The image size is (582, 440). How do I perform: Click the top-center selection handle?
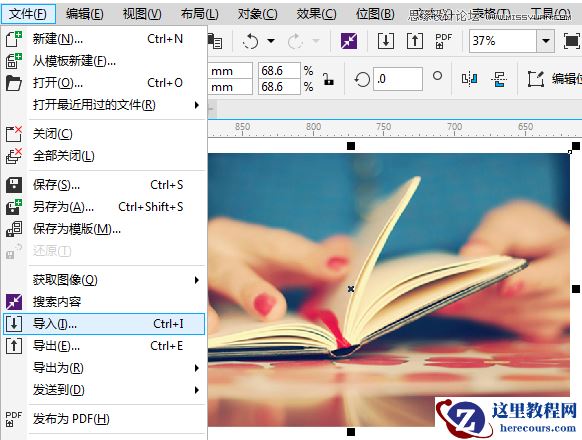pos(351,146)
